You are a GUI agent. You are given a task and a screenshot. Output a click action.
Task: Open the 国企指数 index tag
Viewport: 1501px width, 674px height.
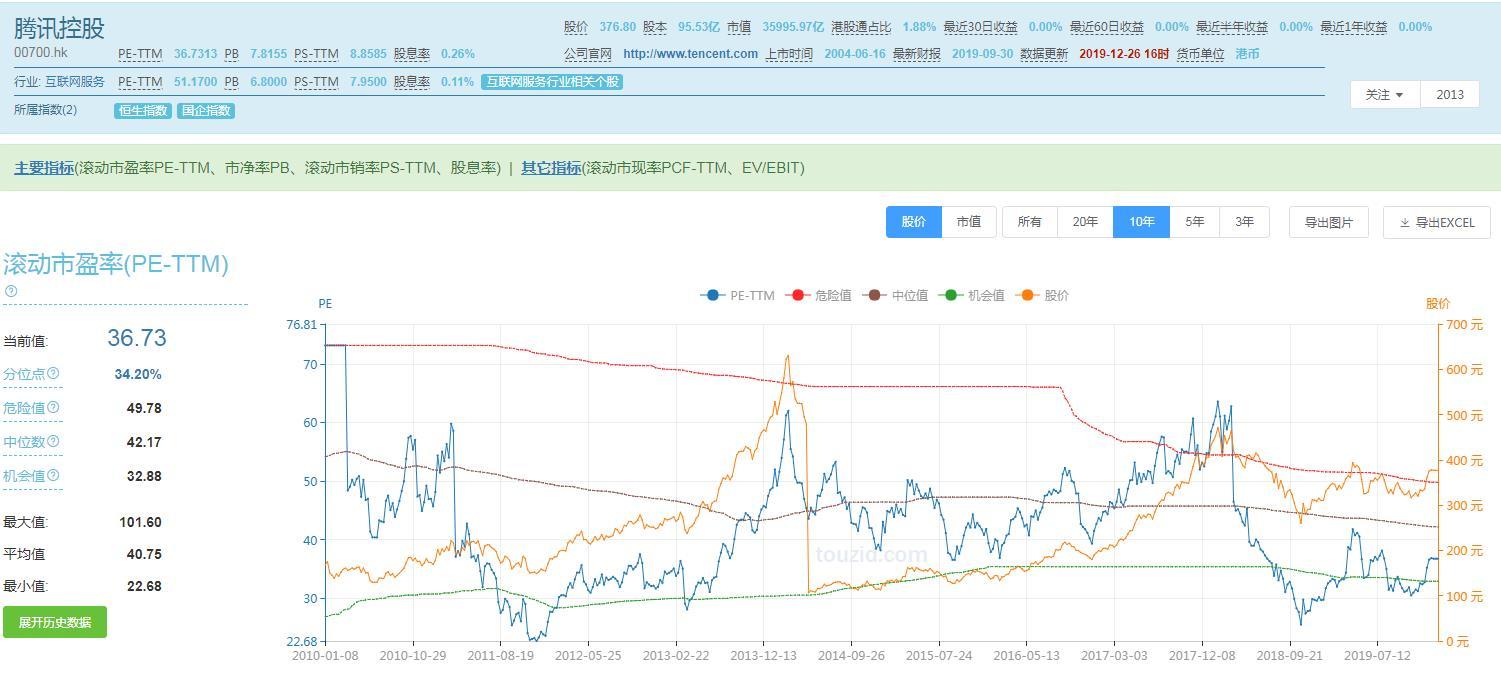click(206, 111)
